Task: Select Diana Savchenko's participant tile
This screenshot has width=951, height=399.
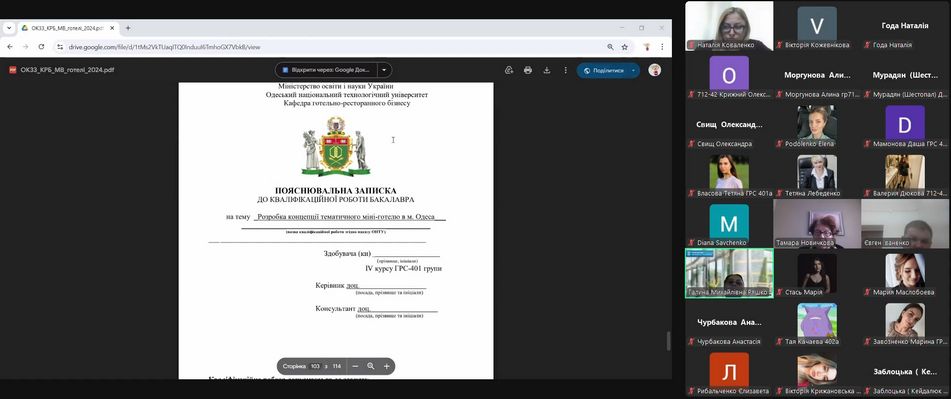Action: tap(729, 224)
